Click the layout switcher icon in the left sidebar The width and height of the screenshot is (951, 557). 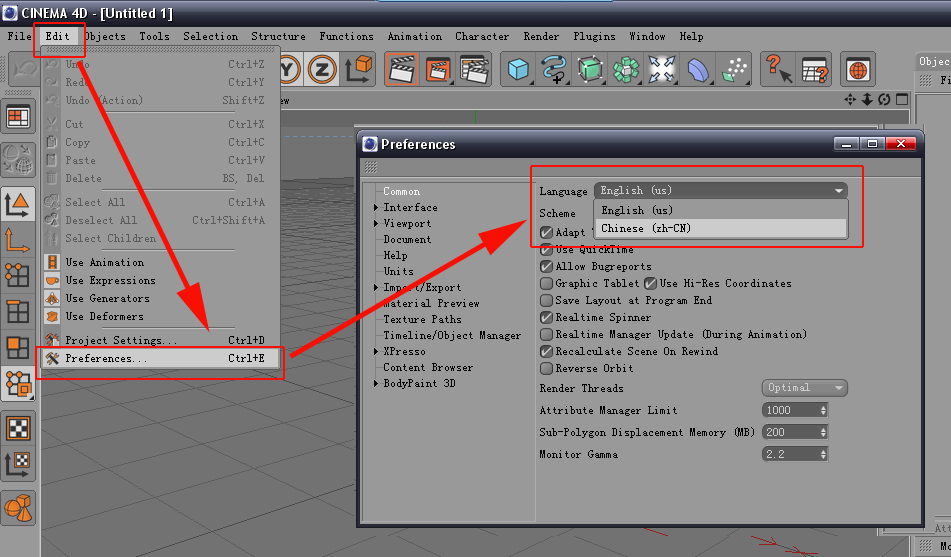(x=18, y=116)
